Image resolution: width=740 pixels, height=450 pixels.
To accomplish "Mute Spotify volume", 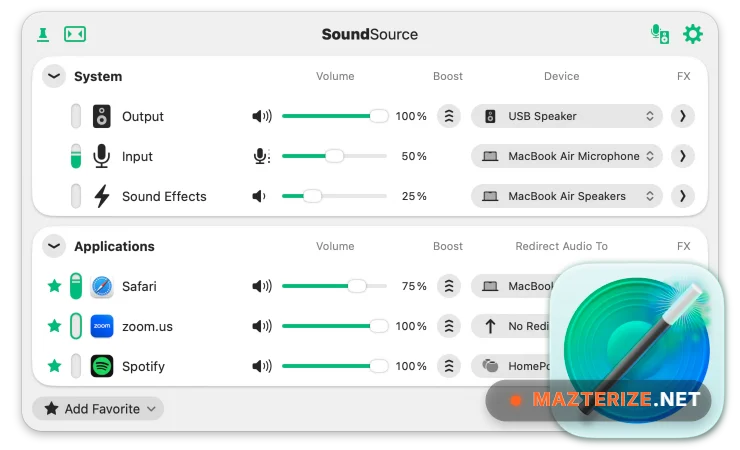I will 262,367.
